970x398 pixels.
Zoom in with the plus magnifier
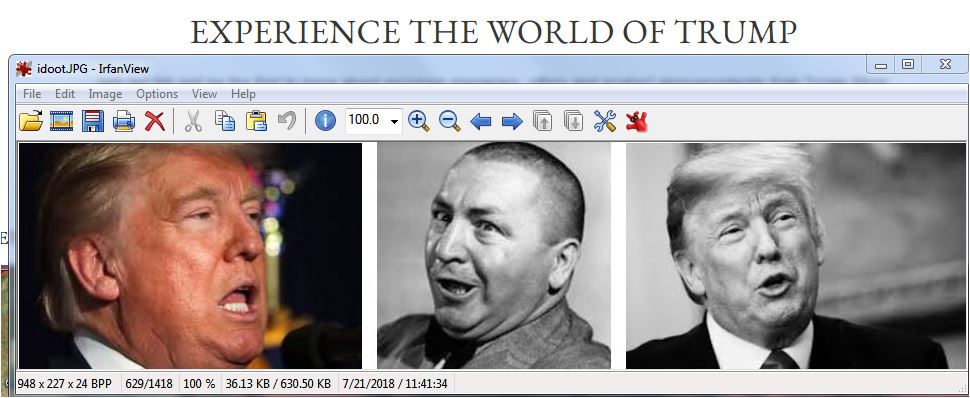click(x=419, y=121)
